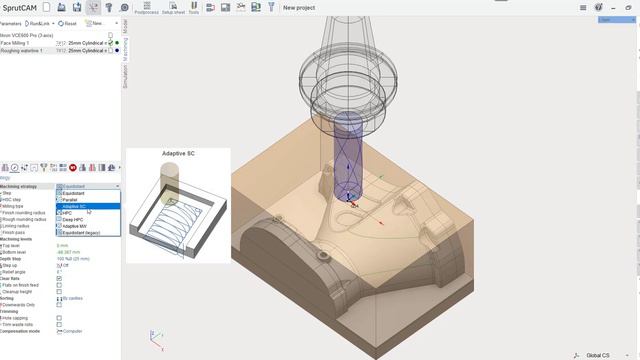Select the Face Milling 1 operation
Image resolution: width=640 pixels, height=360 pixels.
15,43
